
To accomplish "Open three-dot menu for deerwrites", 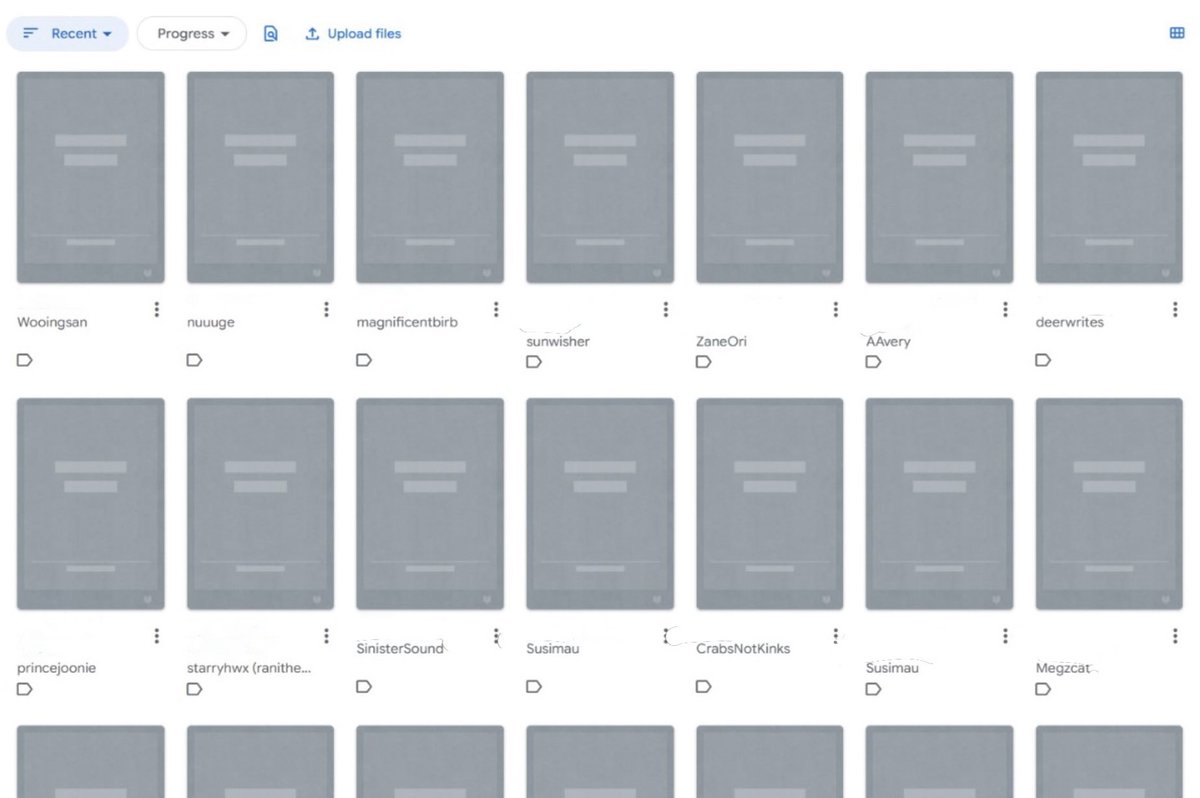I will (x=1175, y=310).
